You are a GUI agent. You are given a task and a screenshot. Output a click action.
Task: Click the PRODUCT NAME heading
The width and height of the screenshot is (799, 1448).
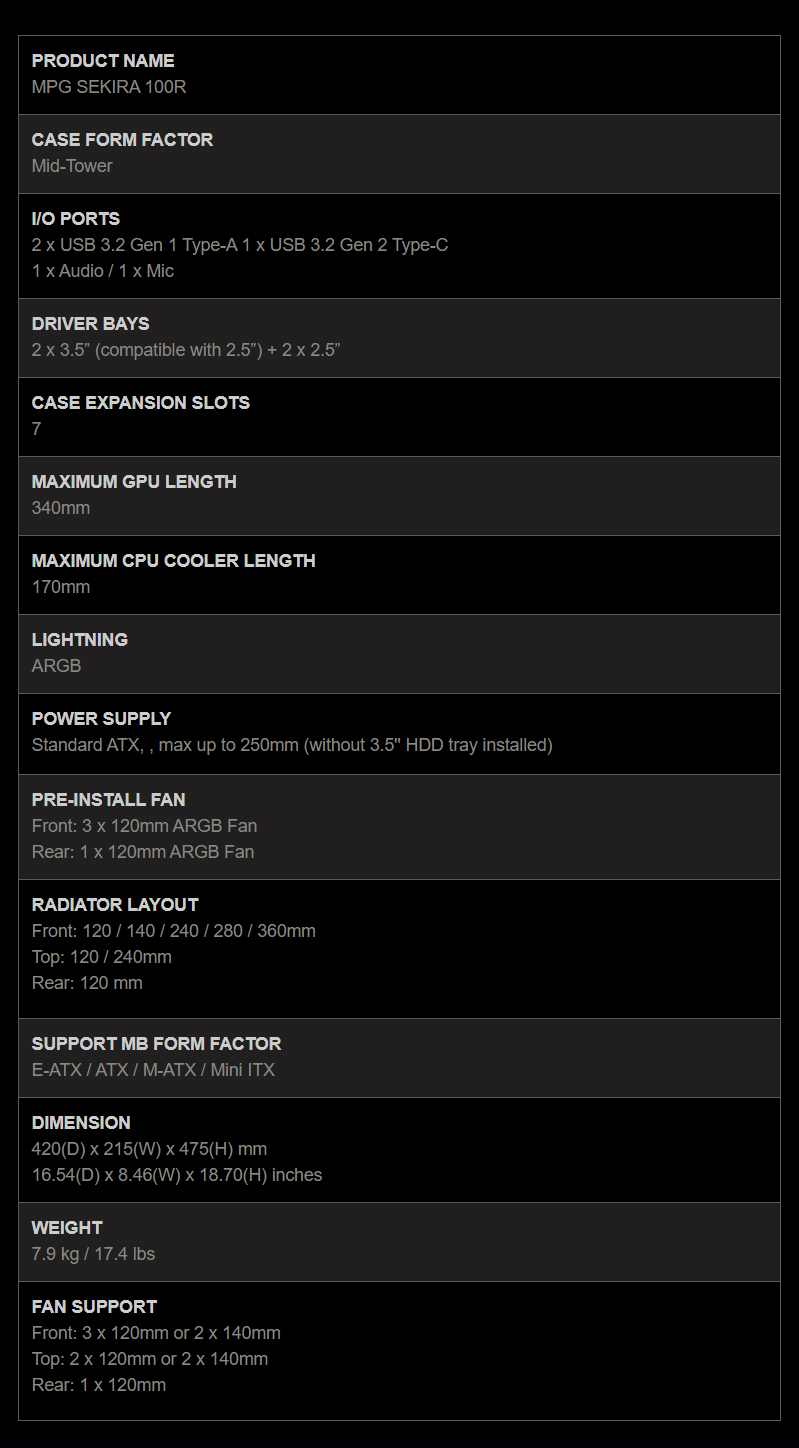[x=103, y=61]
